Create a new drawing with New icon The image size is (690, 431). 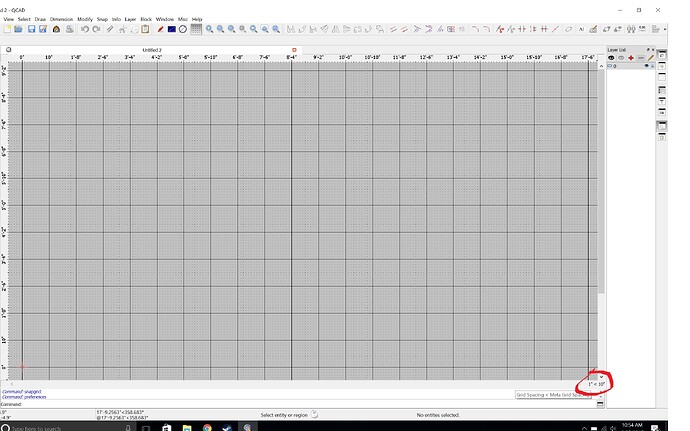pyautogui.click(x=7, y=29)
